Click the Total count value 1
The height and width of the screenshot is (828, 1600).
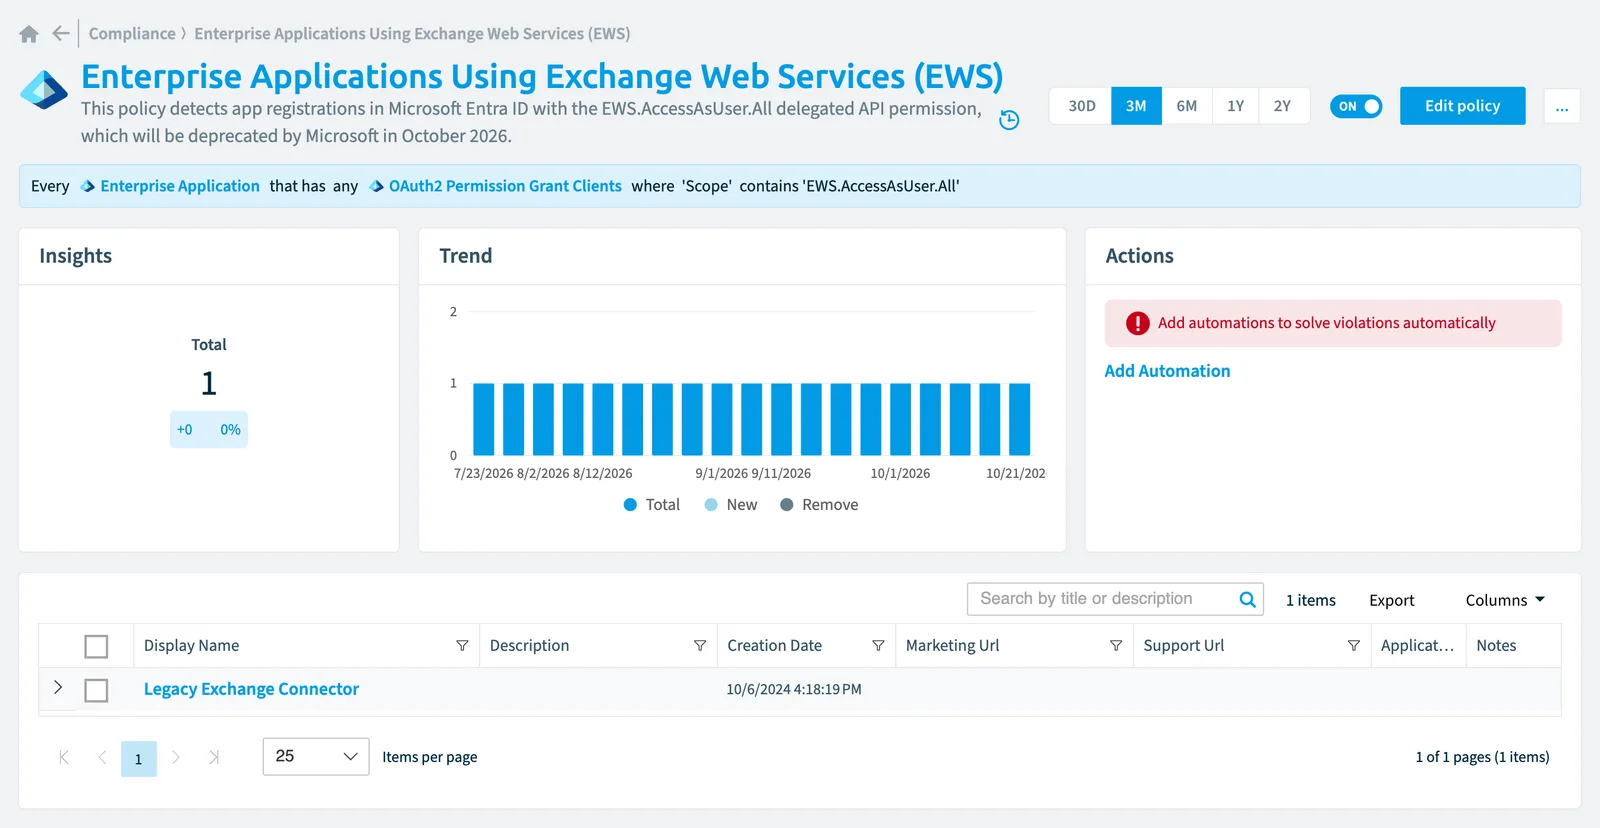pyautogui.click(x=209, y=384)
